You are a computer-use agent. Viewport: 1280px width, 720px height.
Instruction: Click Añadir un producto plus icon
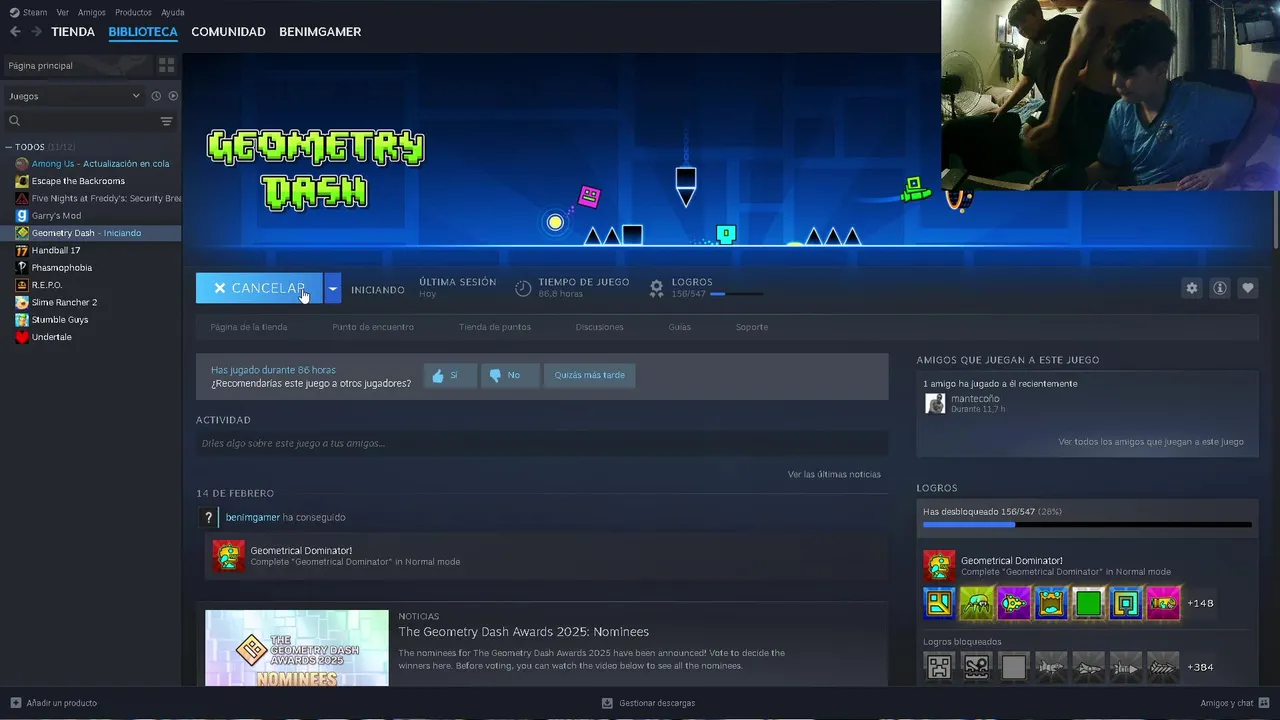pyautogui.click(x=15, y=703)
